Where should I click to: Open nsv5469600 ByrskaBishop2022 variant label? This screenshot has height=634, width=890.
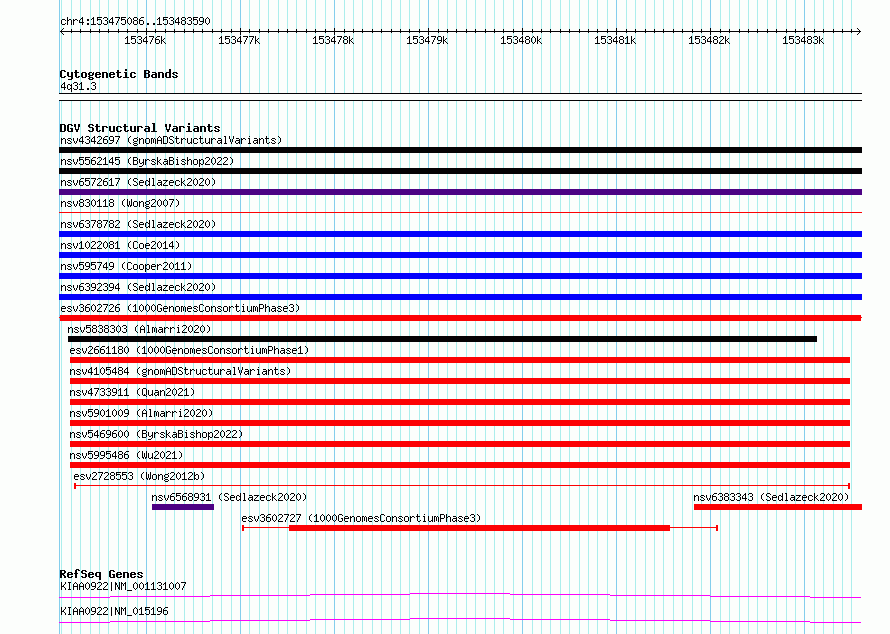click(156, 434)
